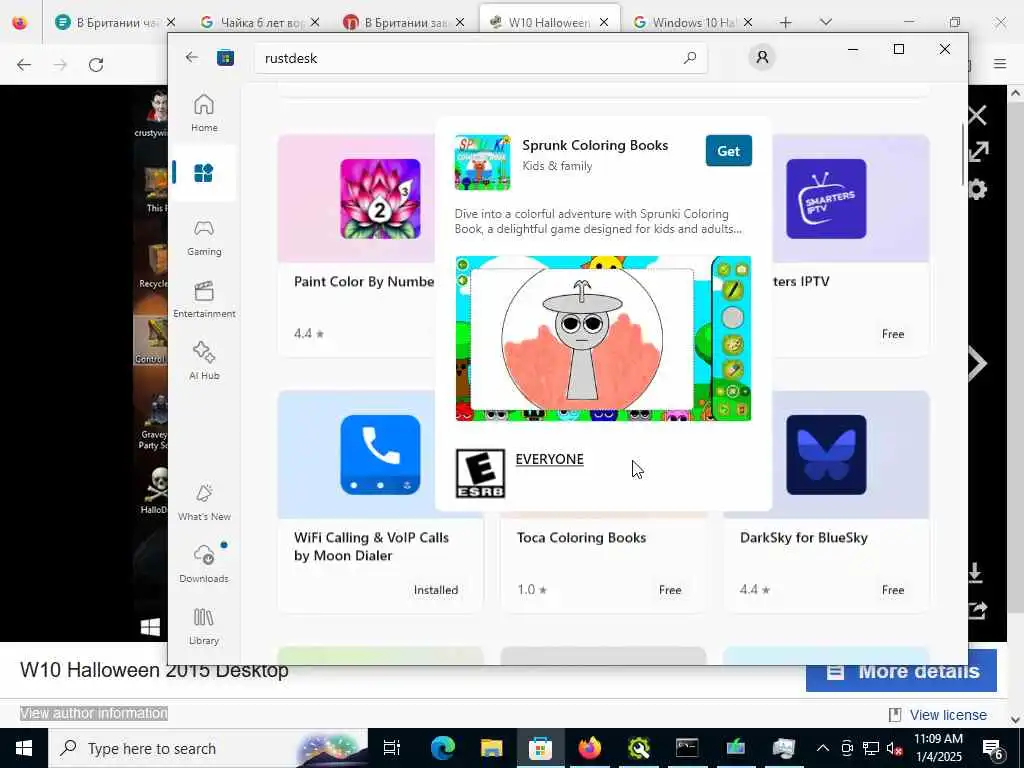
Task: Click the taskbar clock showing 11:09 AM
Action: tap(938, 748)
